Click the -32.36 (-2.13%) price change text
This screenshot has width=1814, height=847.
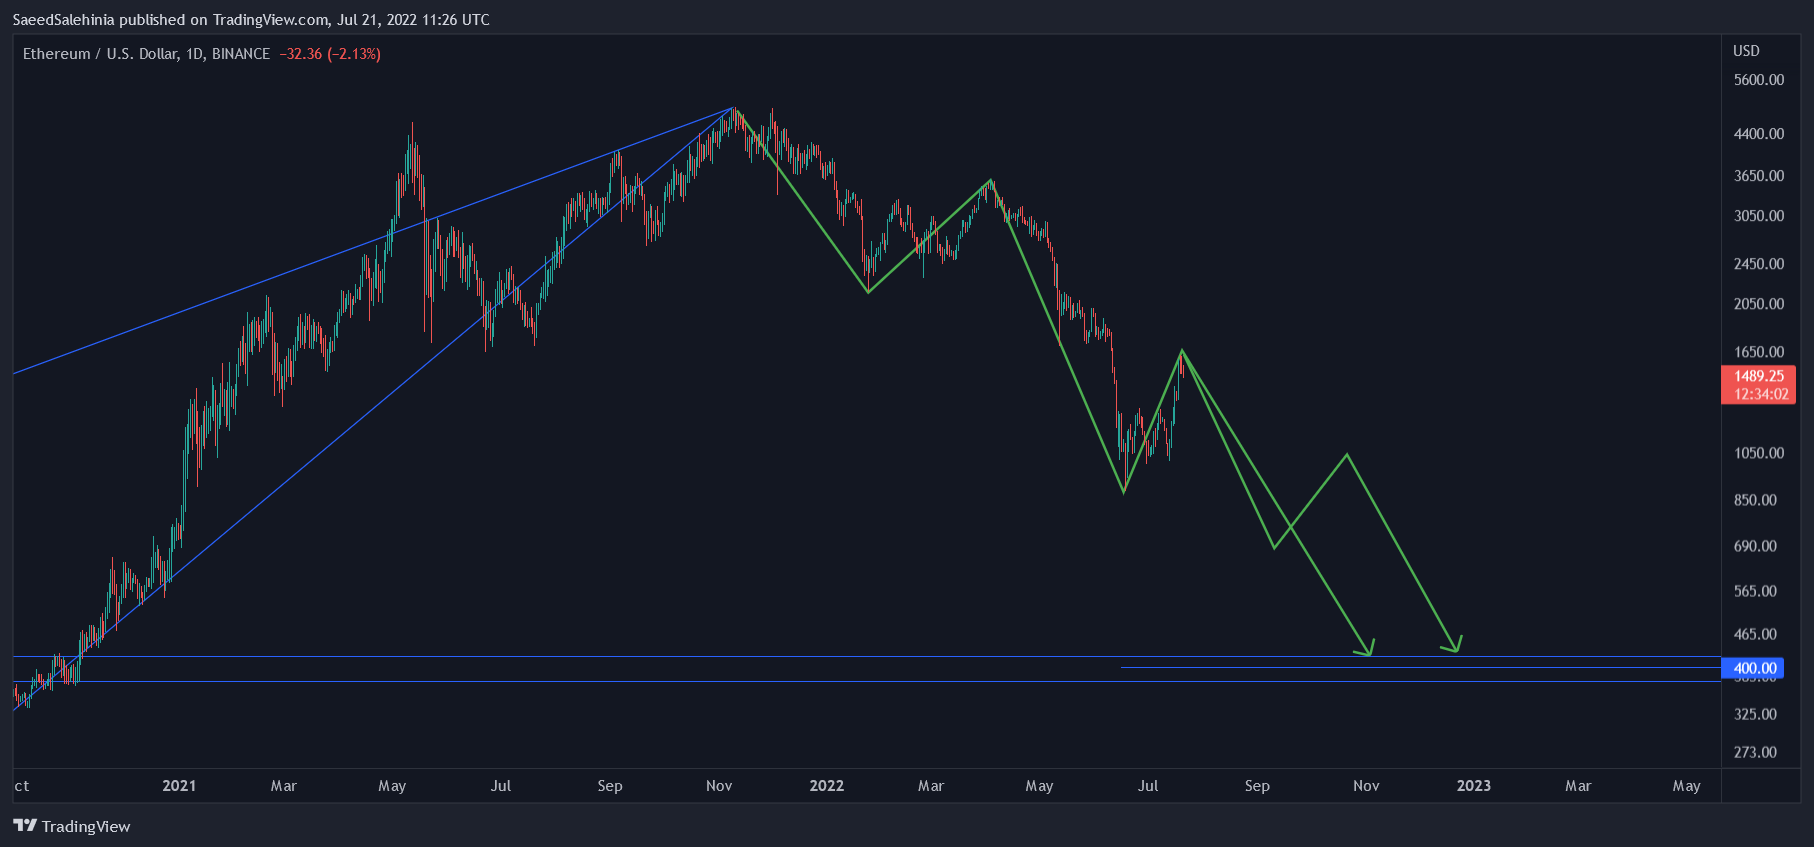click(330, 54)
